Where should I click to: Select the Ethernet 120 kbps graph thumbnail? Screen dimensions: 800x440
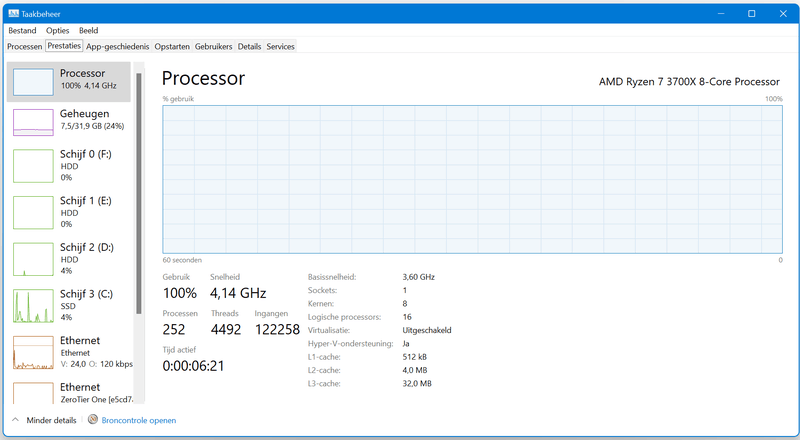33,352
